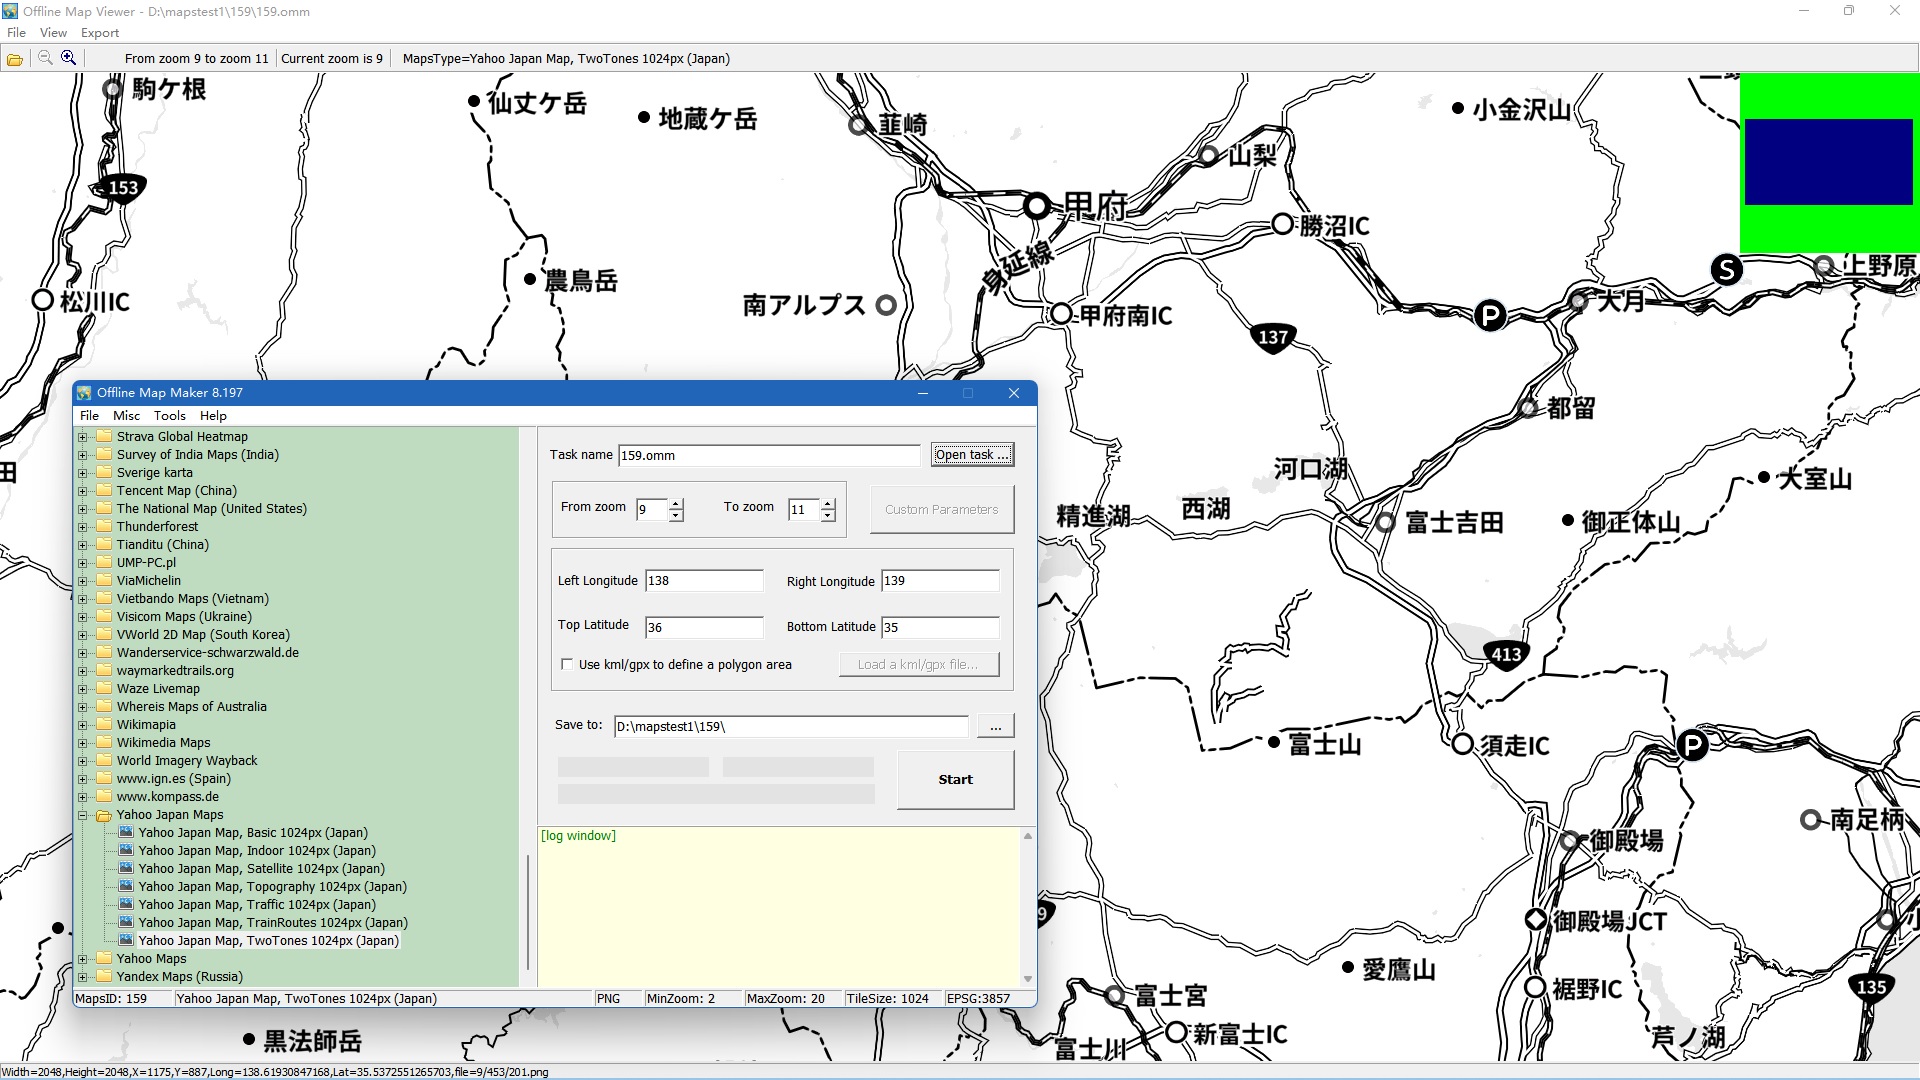Expand the Vietbando Maps (Vietnam) node

pyautogui.click(x=83, y=599)
